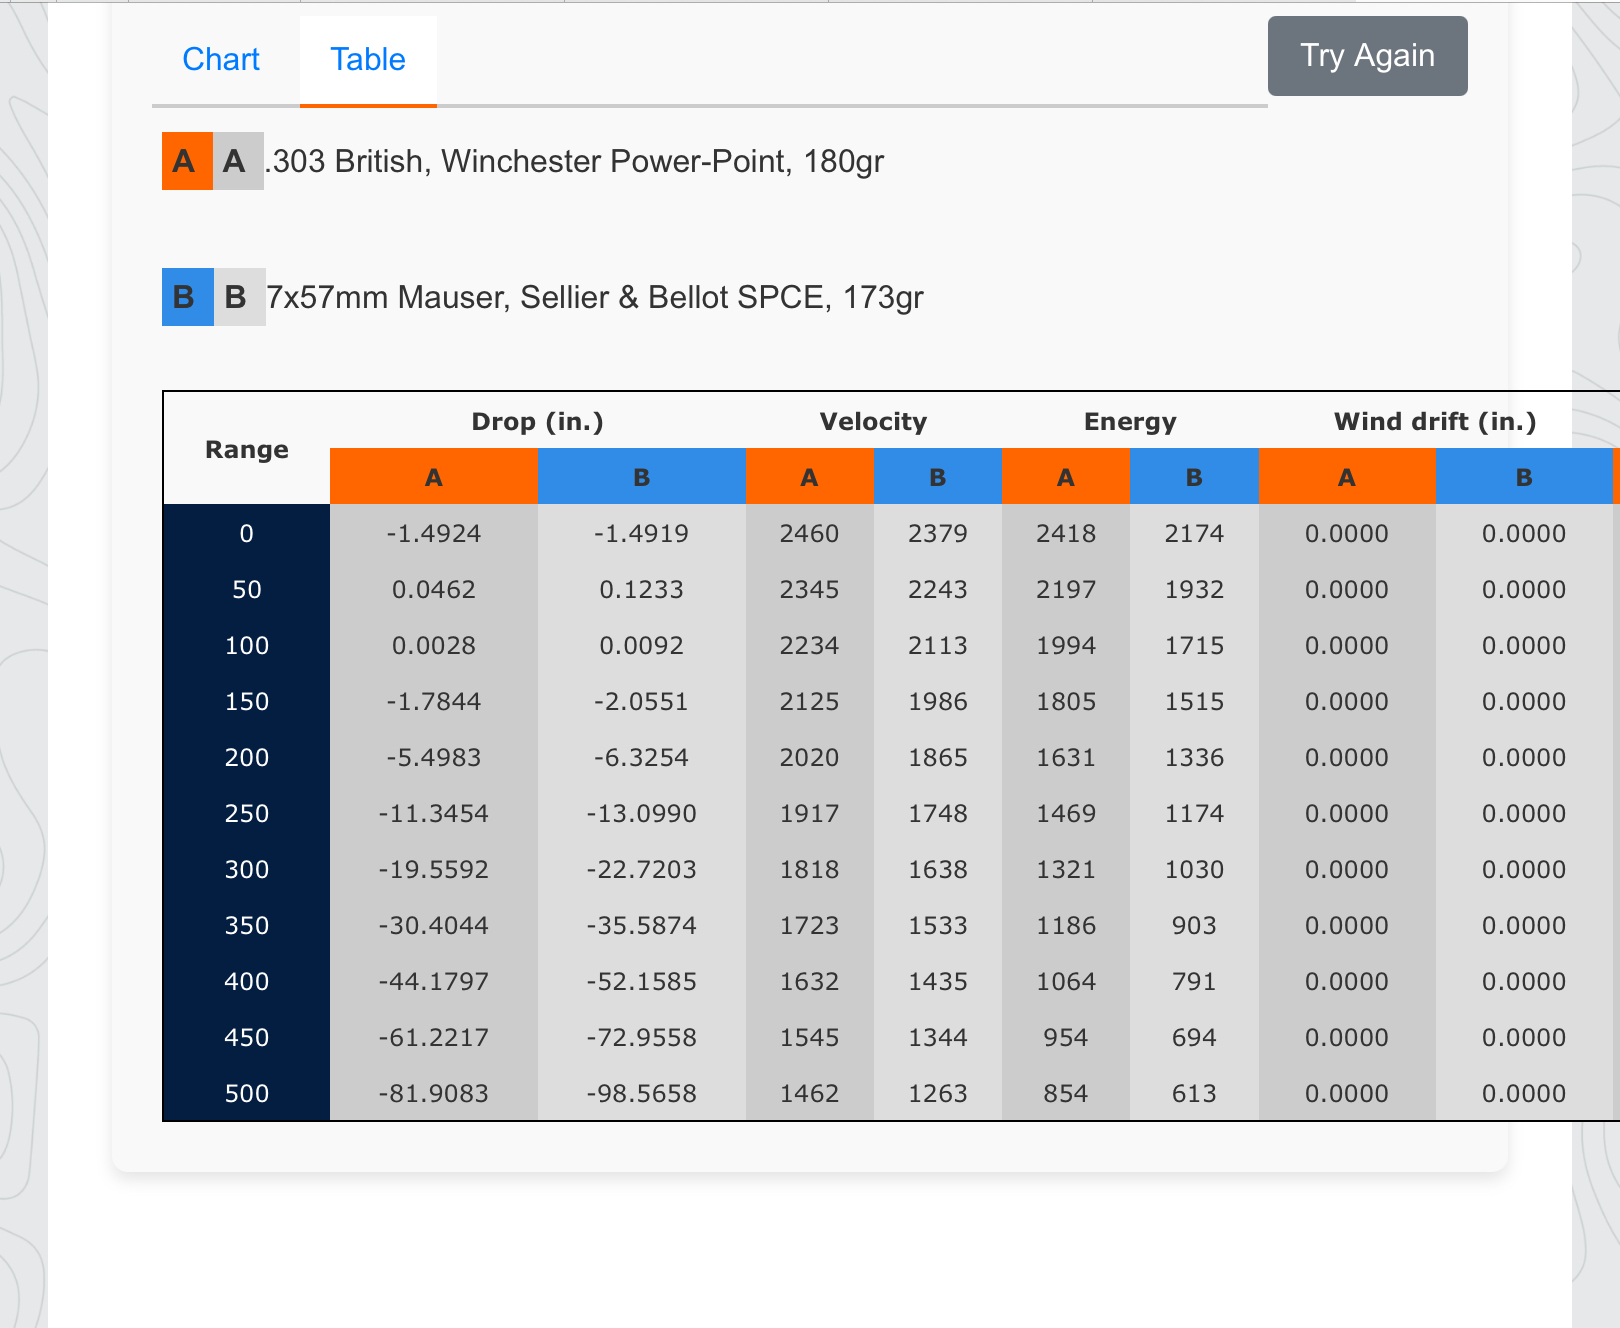Viewport: 1620px width, 1328px height.
Task: Click drop value -98.5658
Action: [x=642, y=1093]
